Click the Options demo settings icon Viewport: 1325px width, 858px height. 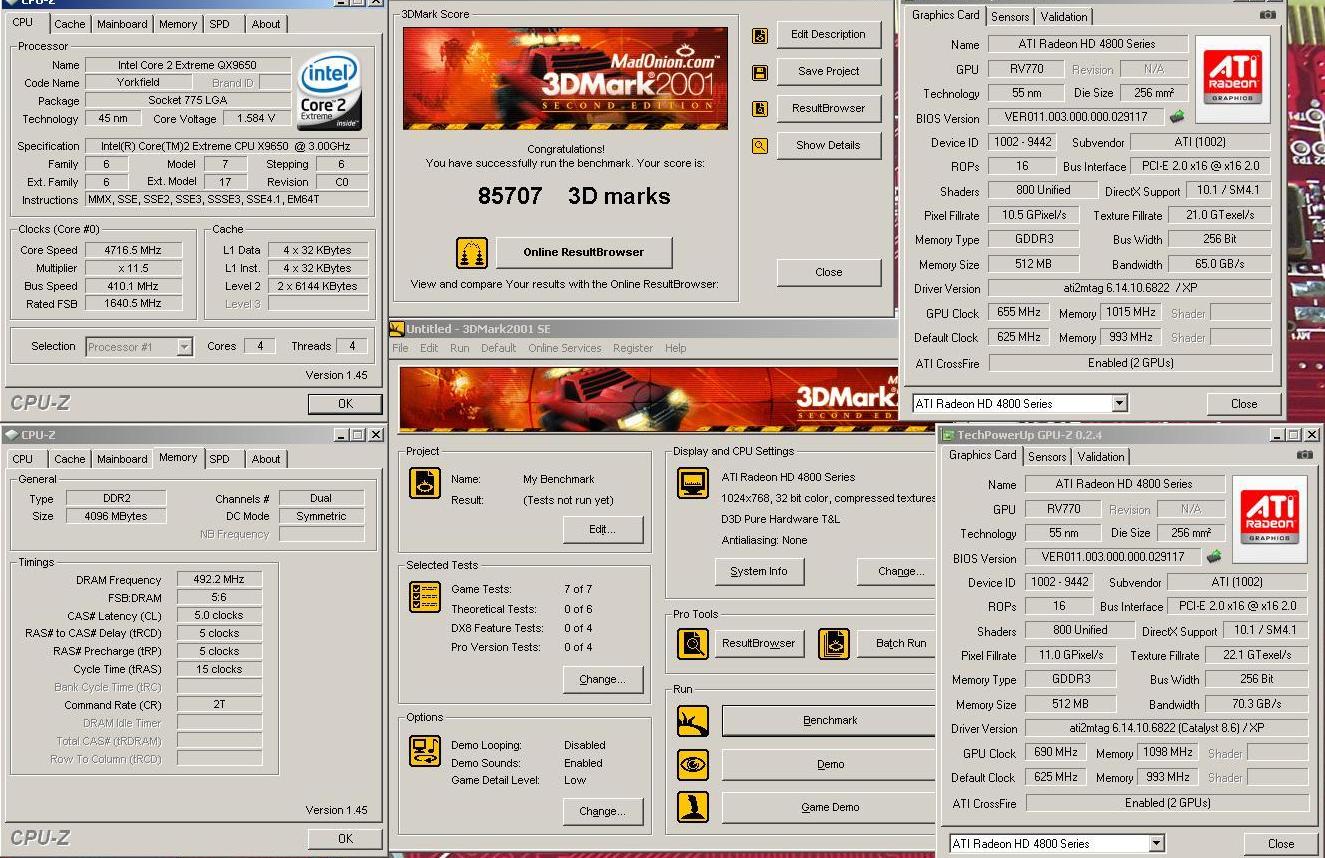coord(425,751)
